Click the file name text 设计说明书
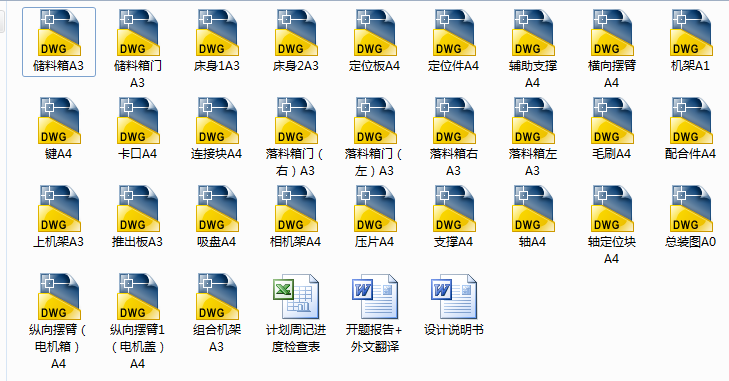Image resolution: width=729 pixels, height=381 pixels. 454,330
